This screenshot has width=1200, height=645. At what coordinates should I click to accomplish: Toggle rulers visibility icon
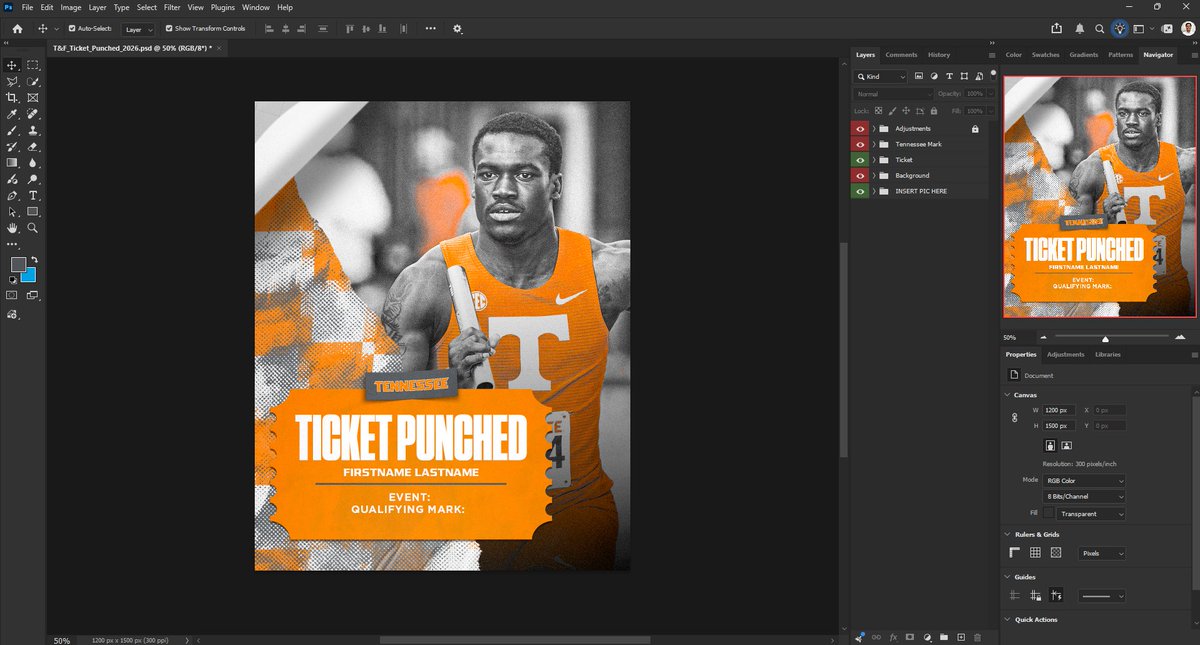(x=1015, y=552)
